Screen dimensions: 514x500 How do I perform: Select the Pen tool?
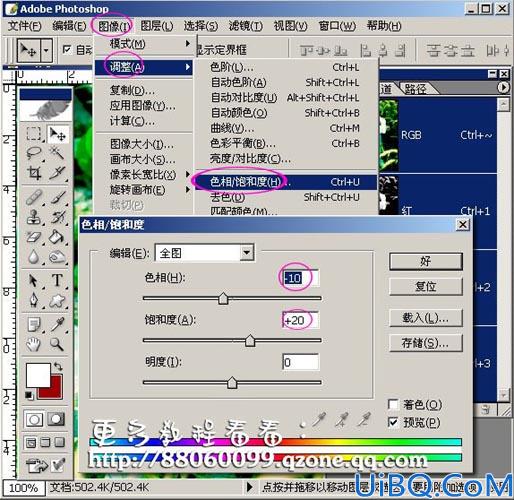click(34, 300)
